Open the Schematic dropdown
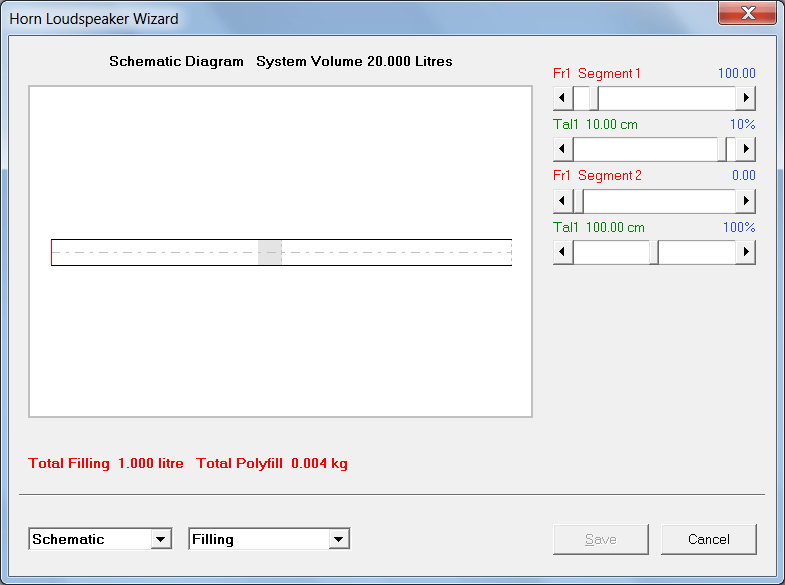 coord(161,539)
